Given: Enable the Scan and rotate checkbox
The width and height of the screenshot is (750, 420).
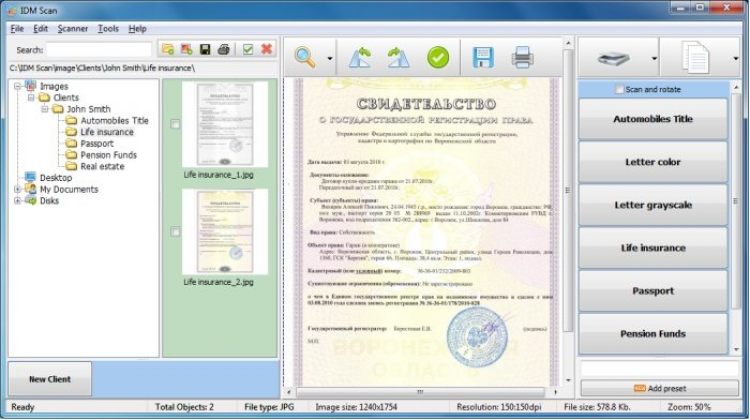Looking at the screenshot, I should pyautogui.click(x=619, y=90).
